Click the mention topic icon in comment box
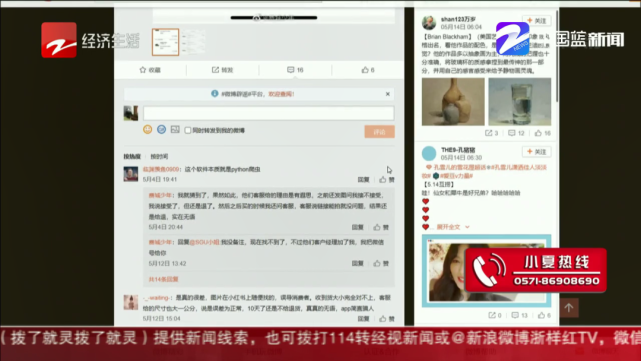The height and width of the screenshot is (361, 641). (x=161, y=130)
